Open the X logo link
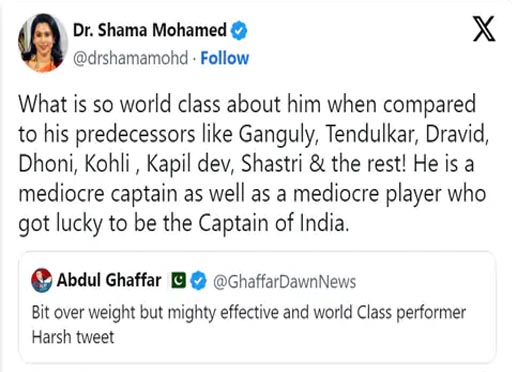 coord(484,29)
